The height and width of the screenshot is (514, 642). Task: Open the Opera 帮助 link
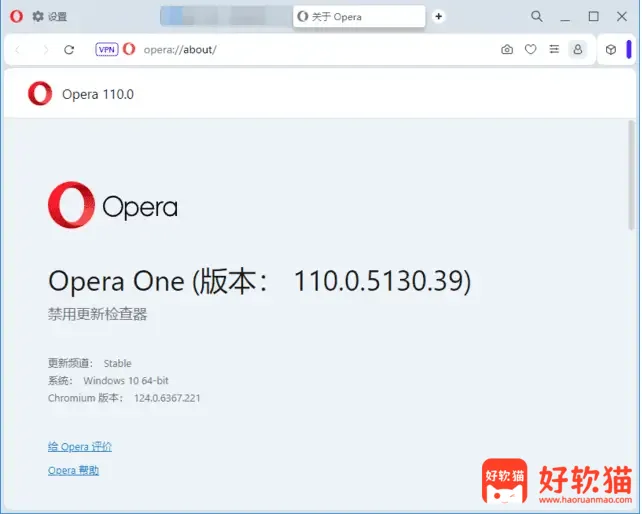pyautogui.click(x=73, y=470)
